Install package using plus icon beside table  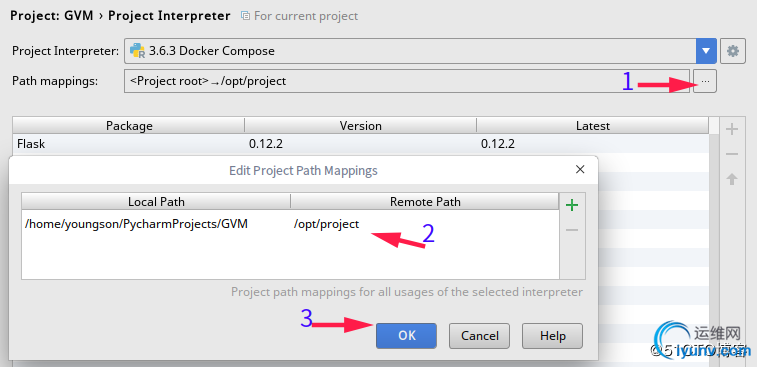click(x=732, y=129)
